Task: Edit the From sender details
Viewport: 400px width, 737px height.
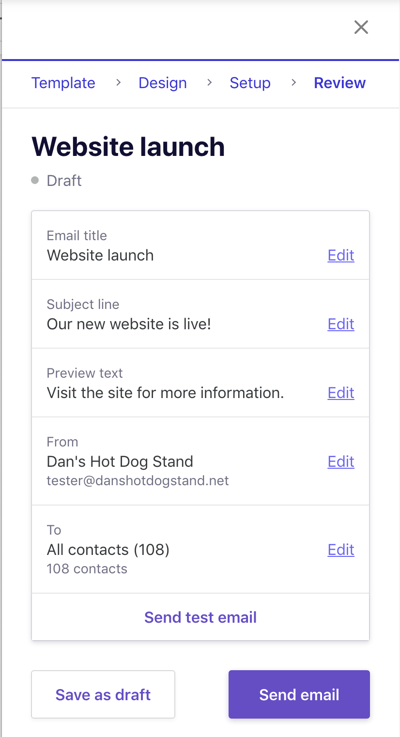Action: coord(341,462)
